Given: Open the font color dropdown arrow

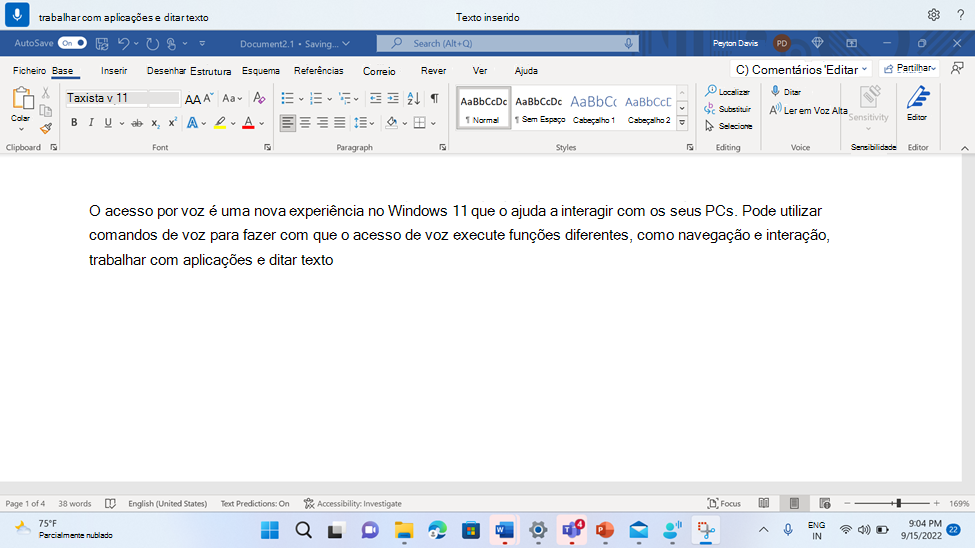Looking at the screenshot, I should pos(262,123).
